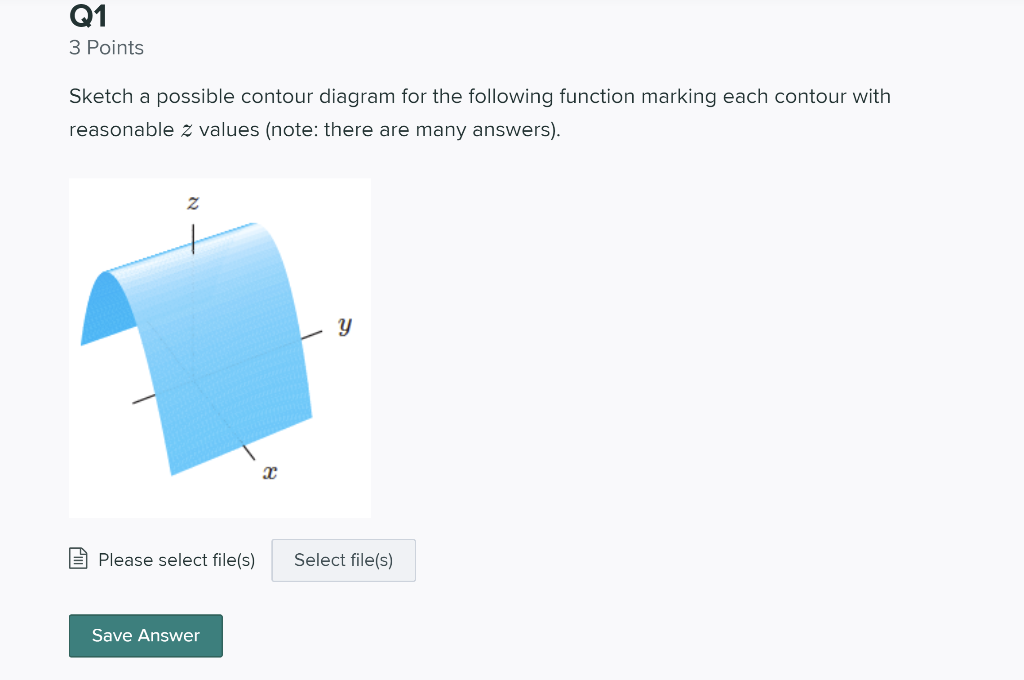1024x680 pixels.
Task: Click the Select file(s) button
Action: coord(344,560)
